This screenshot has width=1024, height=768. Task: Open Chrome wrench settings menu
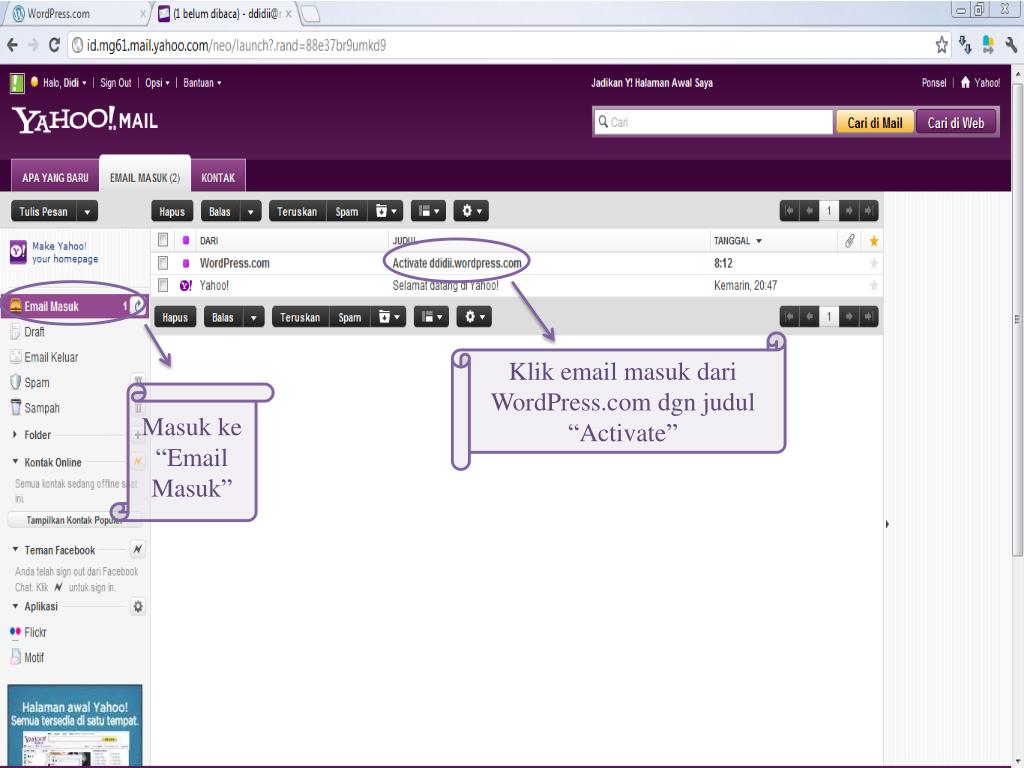(1011, 45)
